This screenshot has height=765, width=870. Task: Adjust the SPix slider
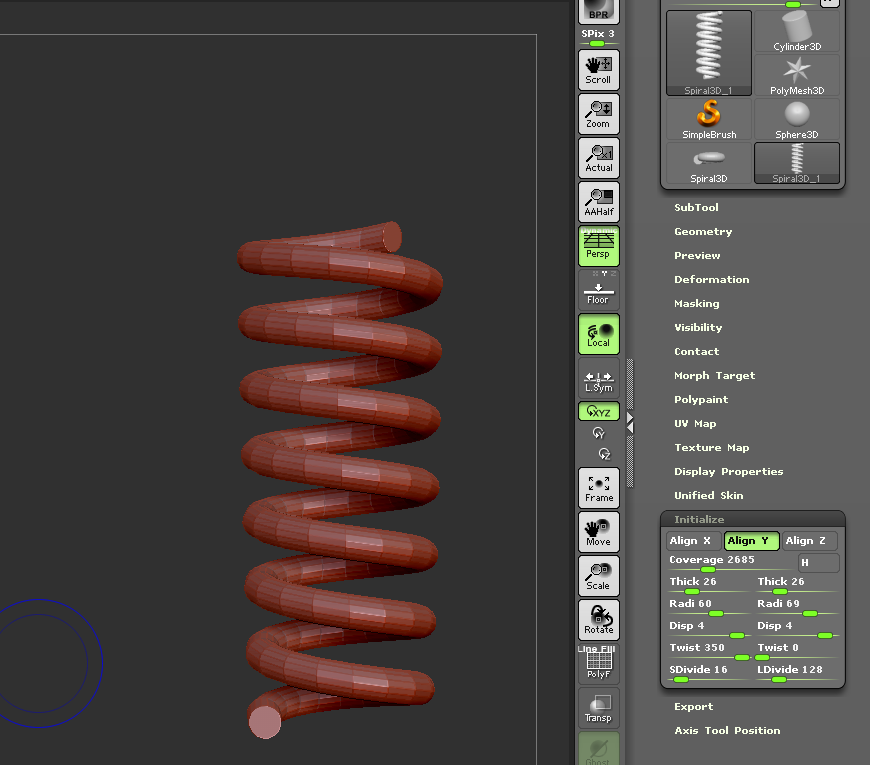pyautogui.click(x=598, y=38)
